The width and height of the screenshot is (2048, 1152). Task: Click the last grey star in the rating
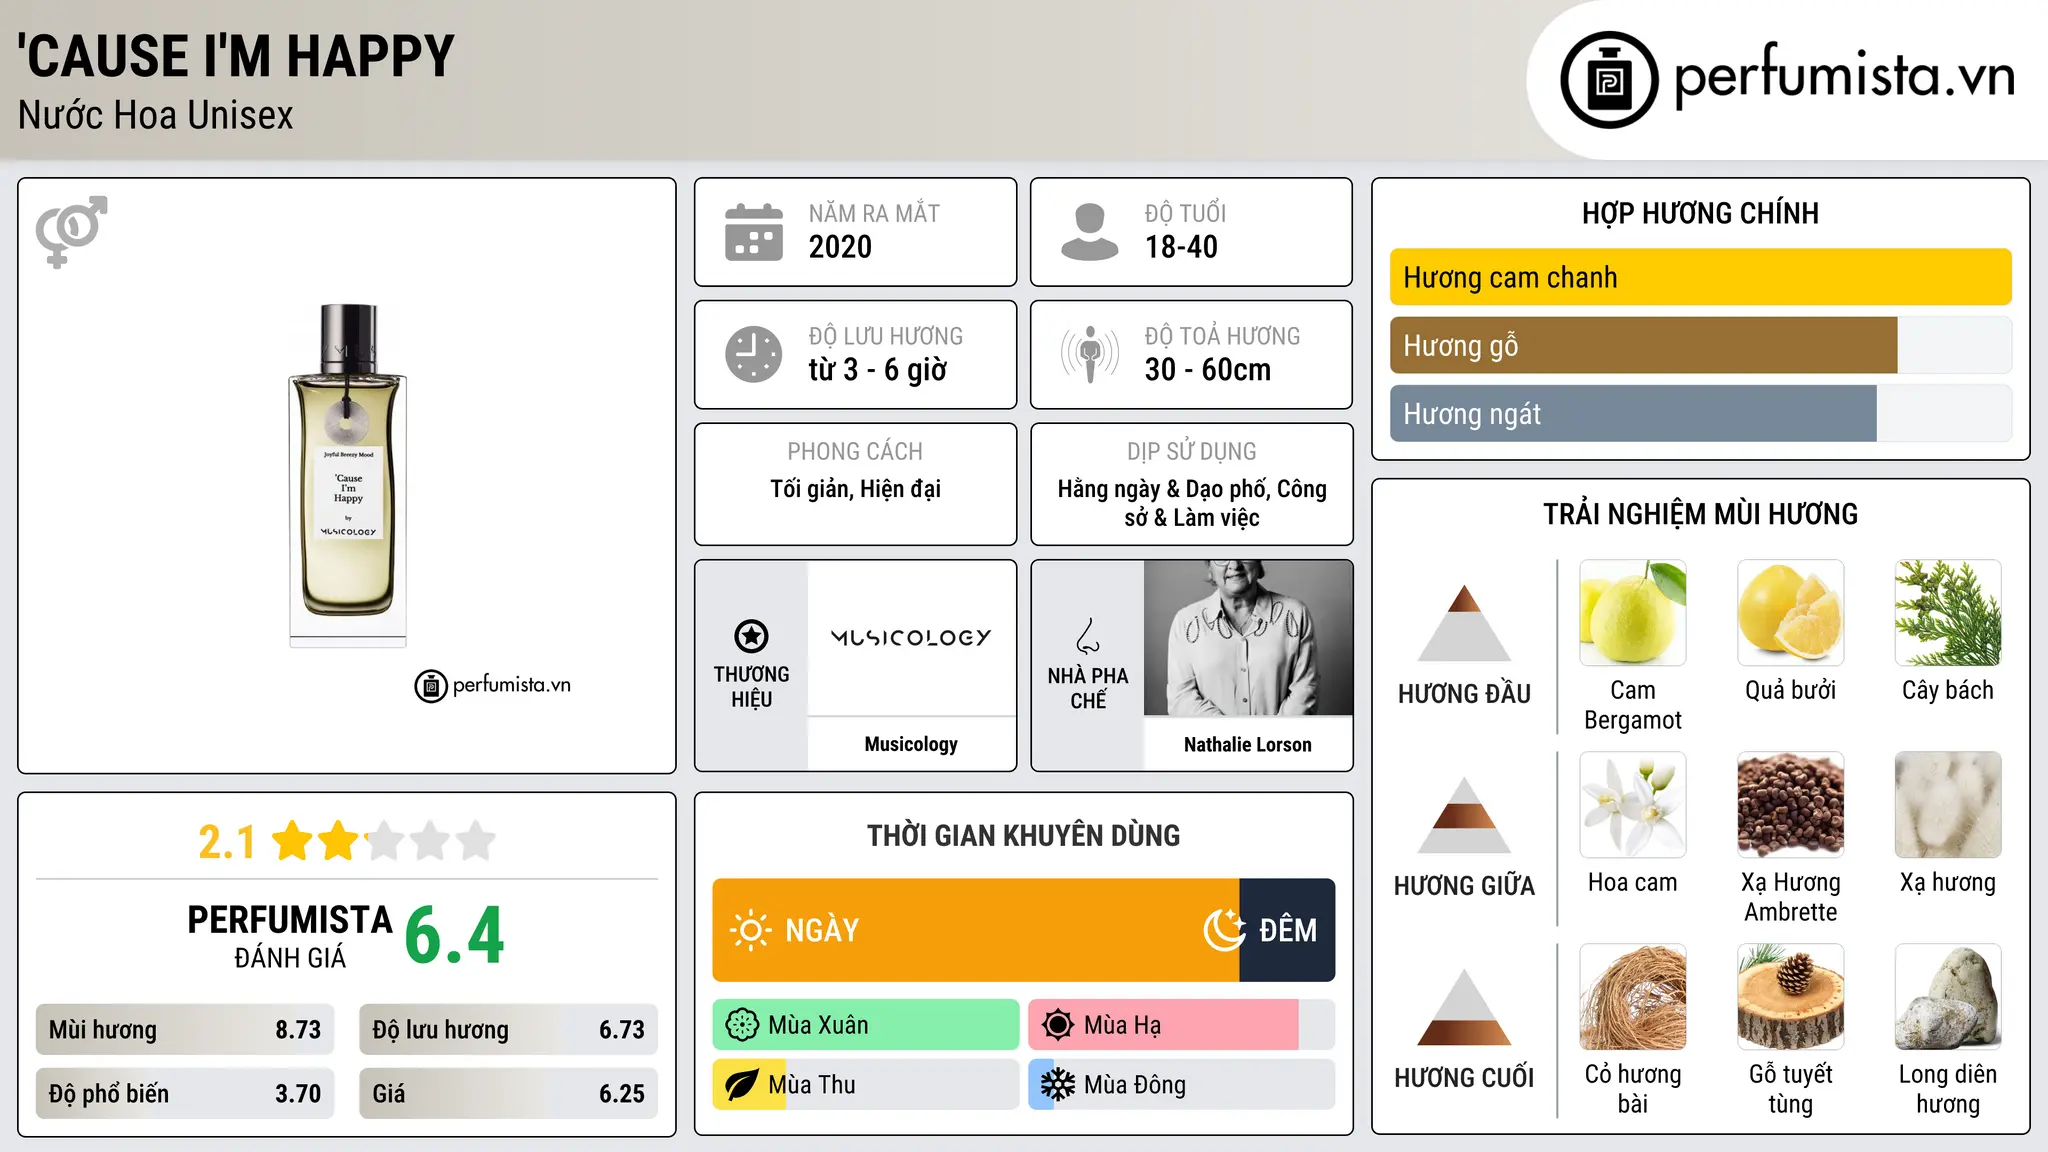[x=476, y=841]
